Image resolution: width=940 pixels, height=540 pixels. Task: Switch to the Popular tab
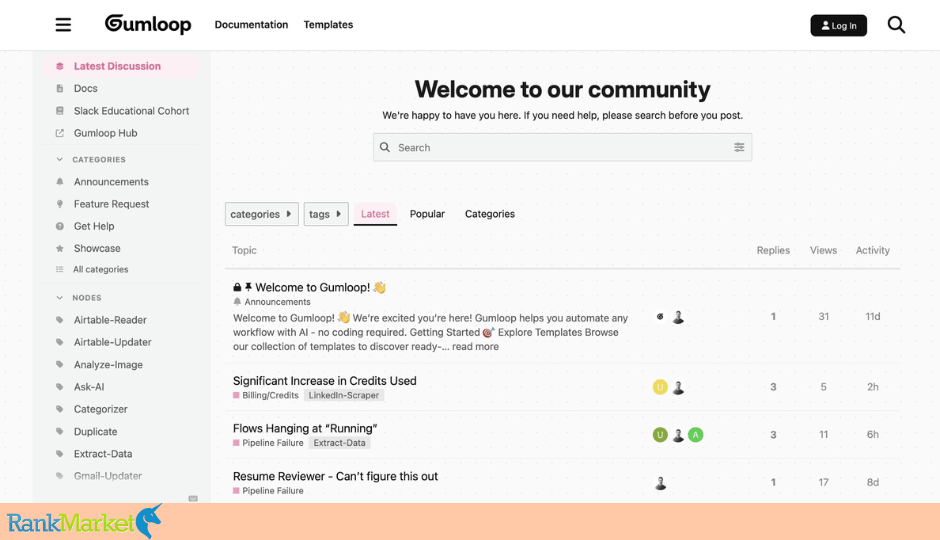coord(427,214)
